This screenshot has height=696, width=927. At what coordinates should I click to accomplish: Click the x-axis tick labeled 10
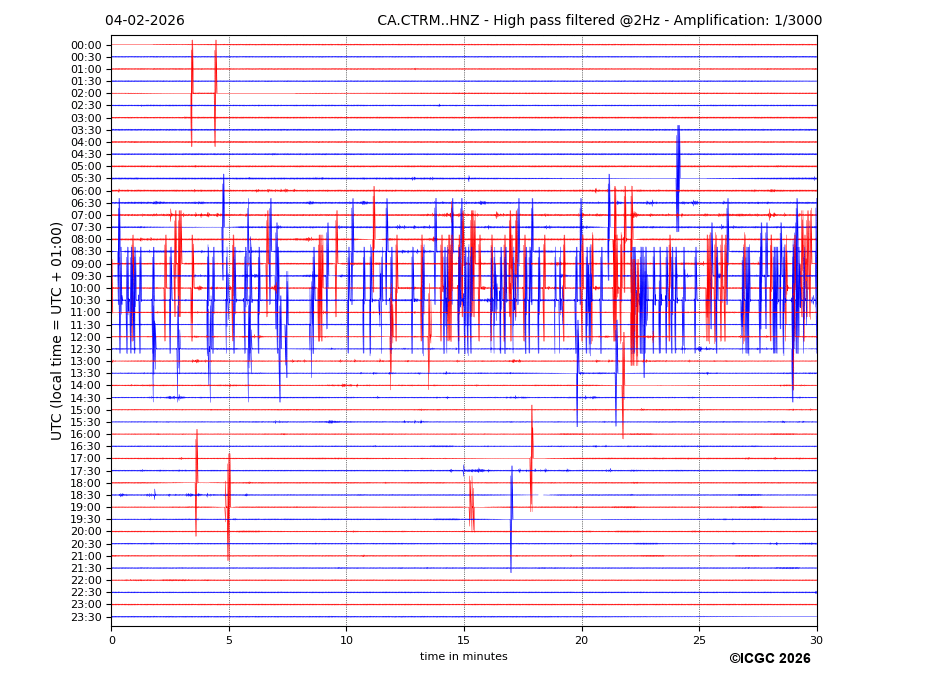point(347,640)
